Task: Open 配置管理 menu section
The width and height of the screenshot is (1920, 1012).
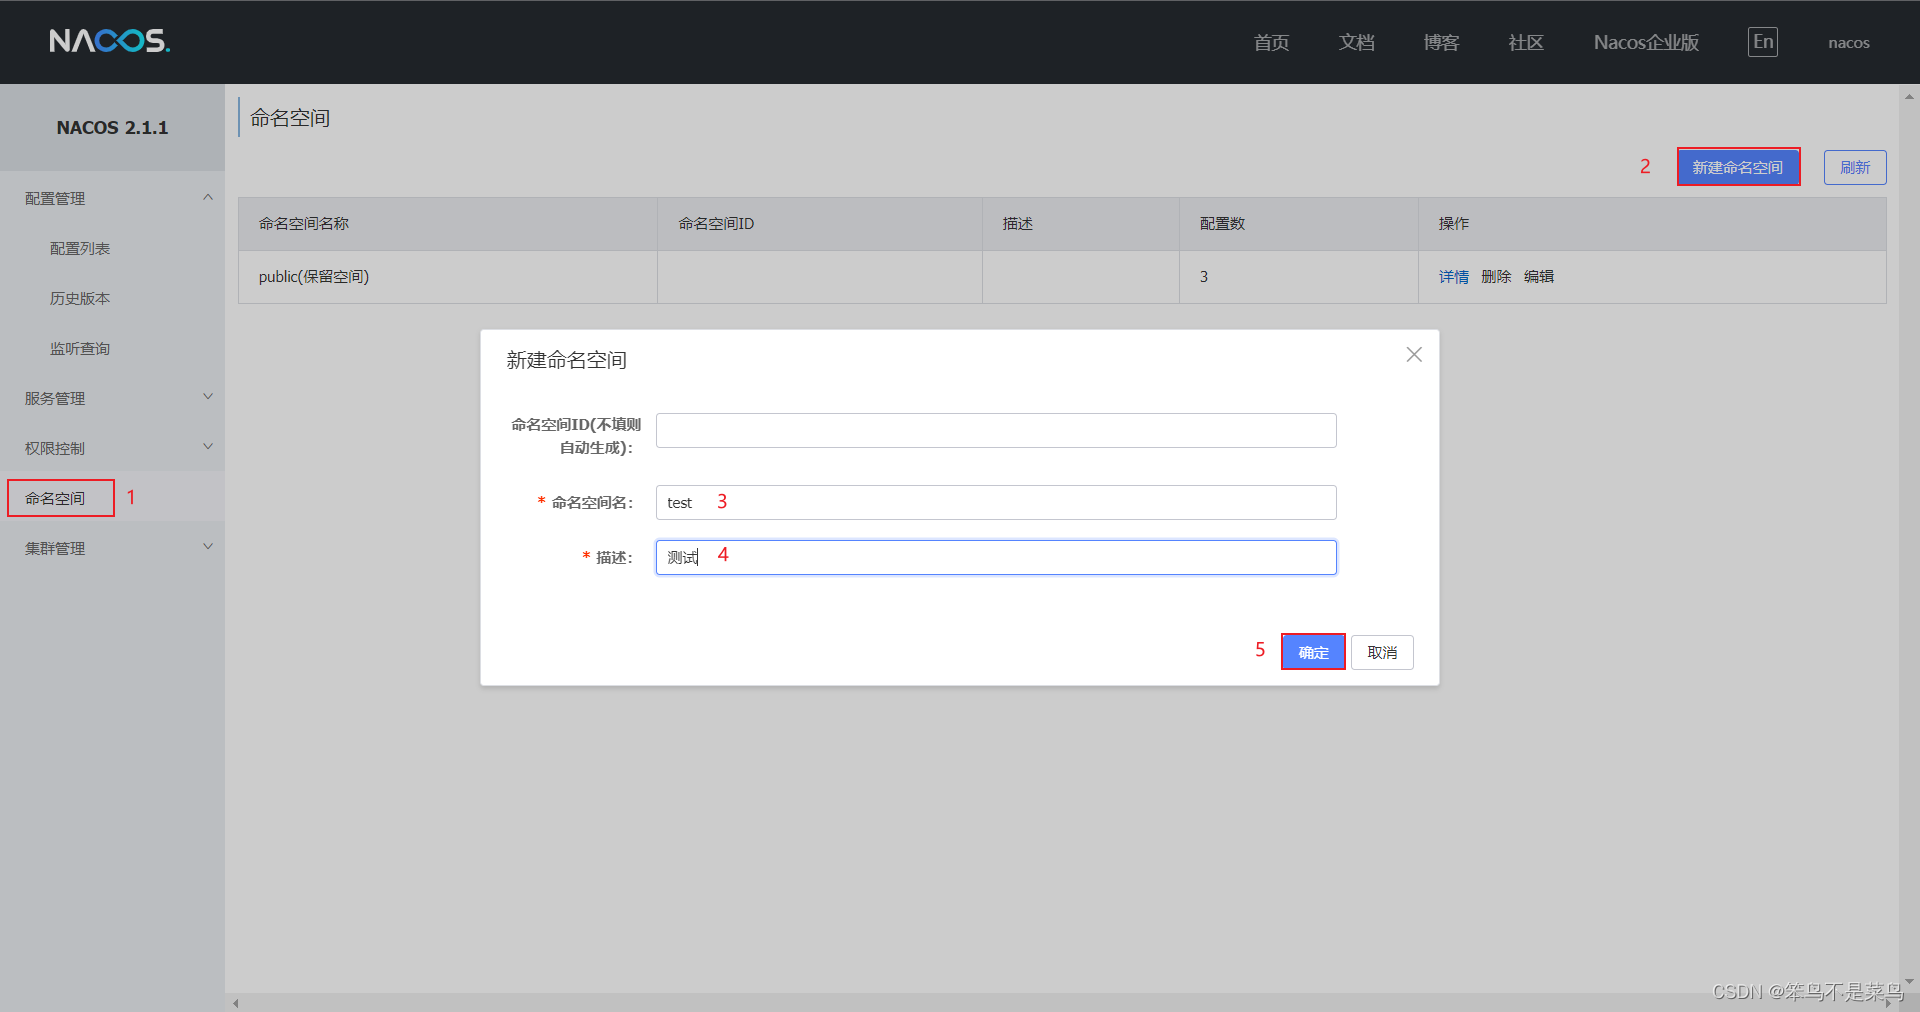Action: [55, 198]
